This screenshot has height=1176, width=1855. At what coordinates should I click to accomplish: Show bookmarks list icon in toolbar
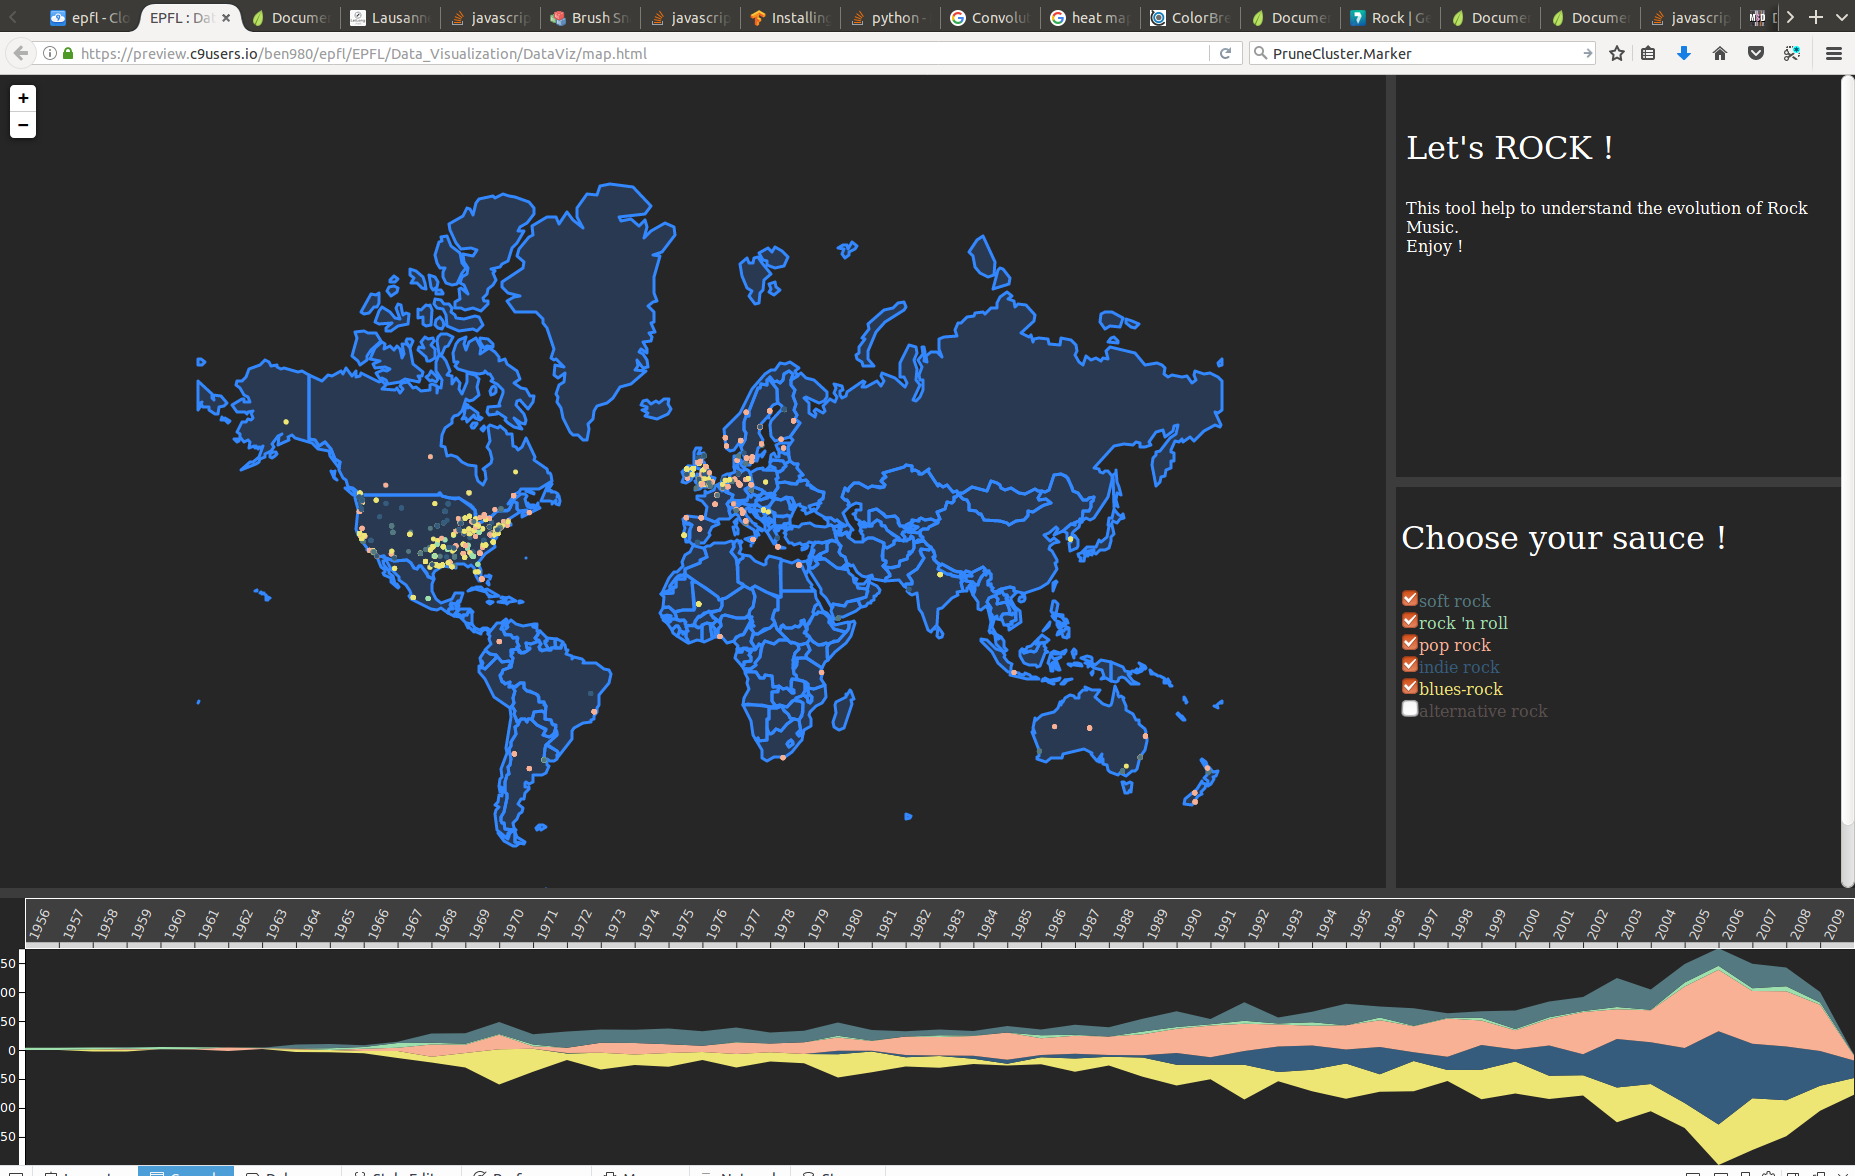[x=1648, y=53]
